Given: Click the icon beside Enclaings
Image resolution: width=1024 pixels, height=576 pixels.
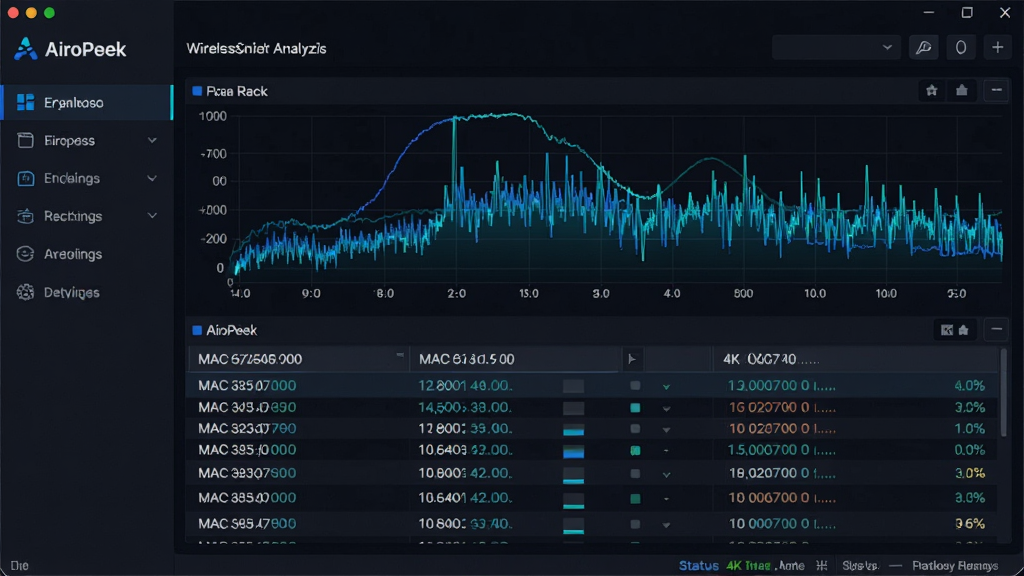Looking at the screenshot, I should [25, 178].
